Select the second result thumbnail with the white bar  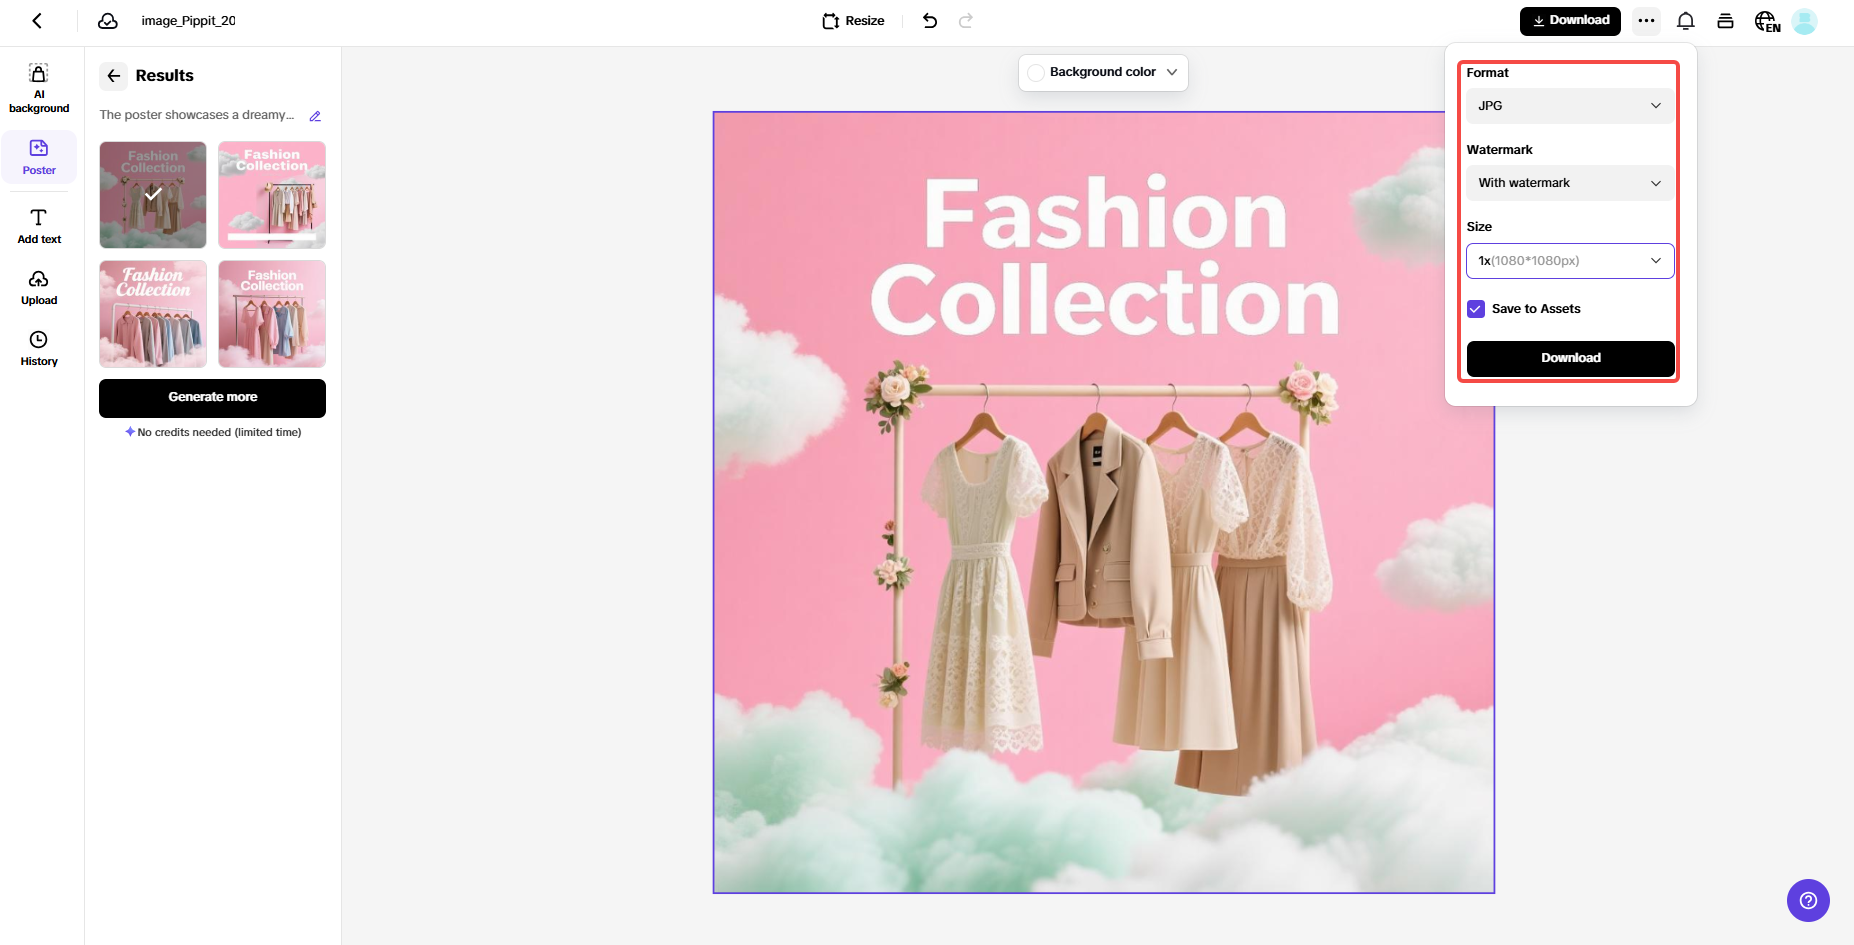tap(272, 195)
